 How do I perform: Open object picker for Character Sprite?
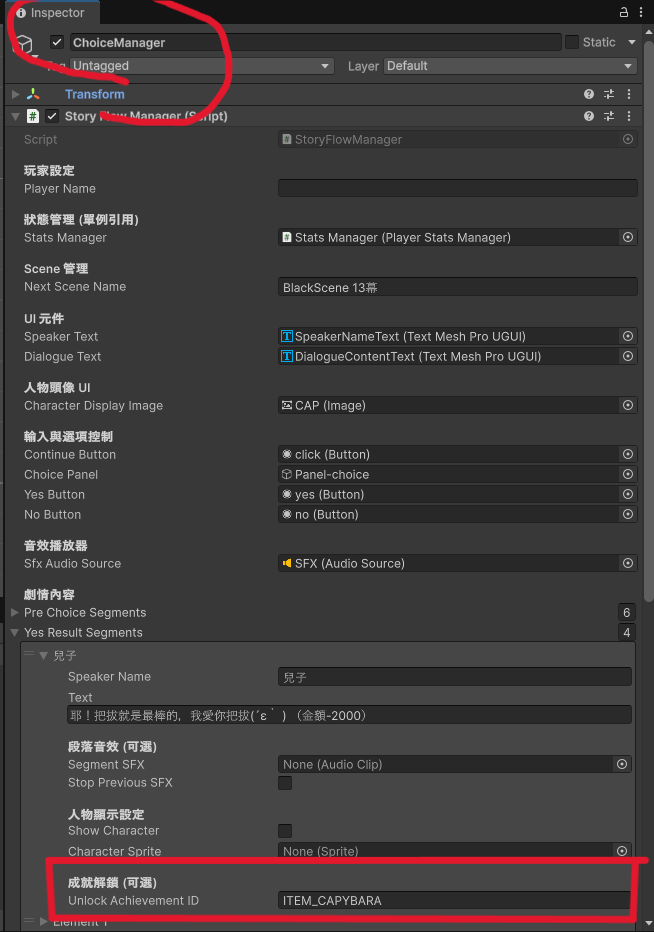(x=622, y=851)
